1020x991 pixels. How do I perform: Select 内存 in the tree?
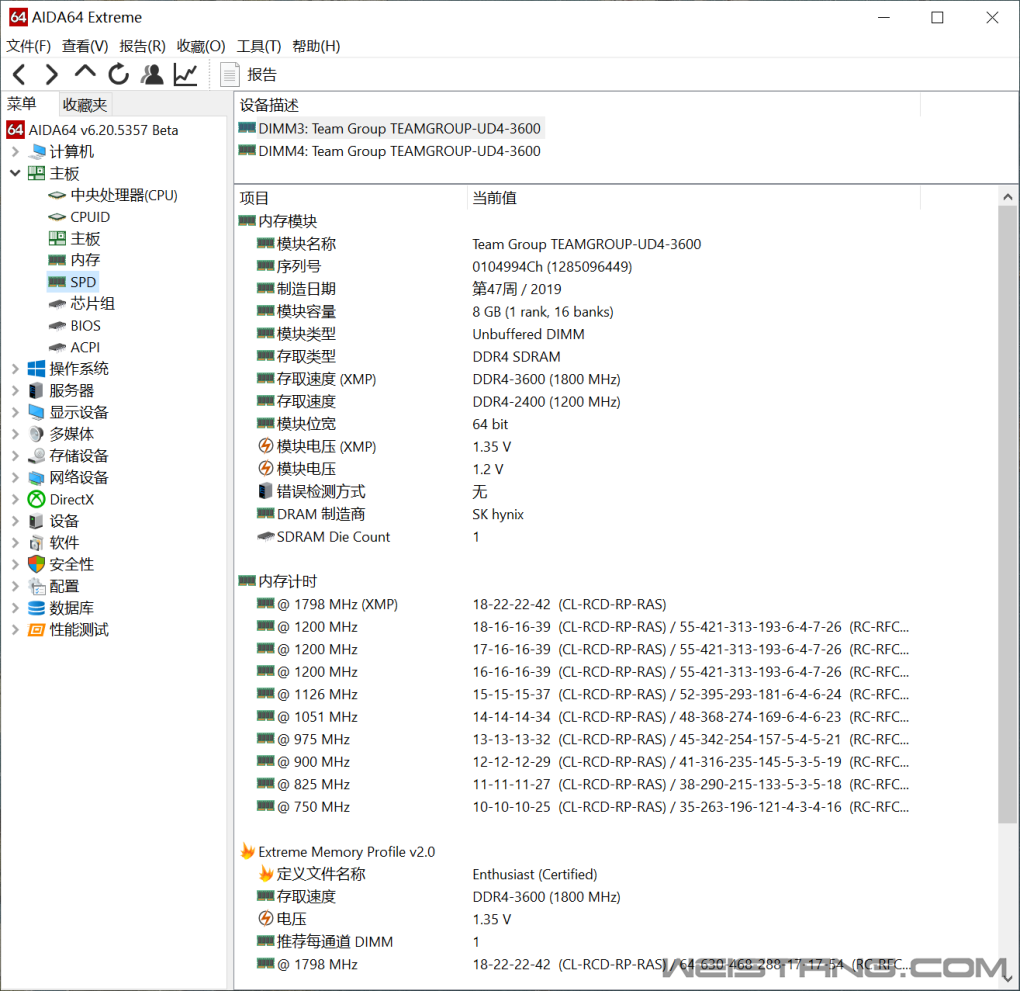[74, 260]
